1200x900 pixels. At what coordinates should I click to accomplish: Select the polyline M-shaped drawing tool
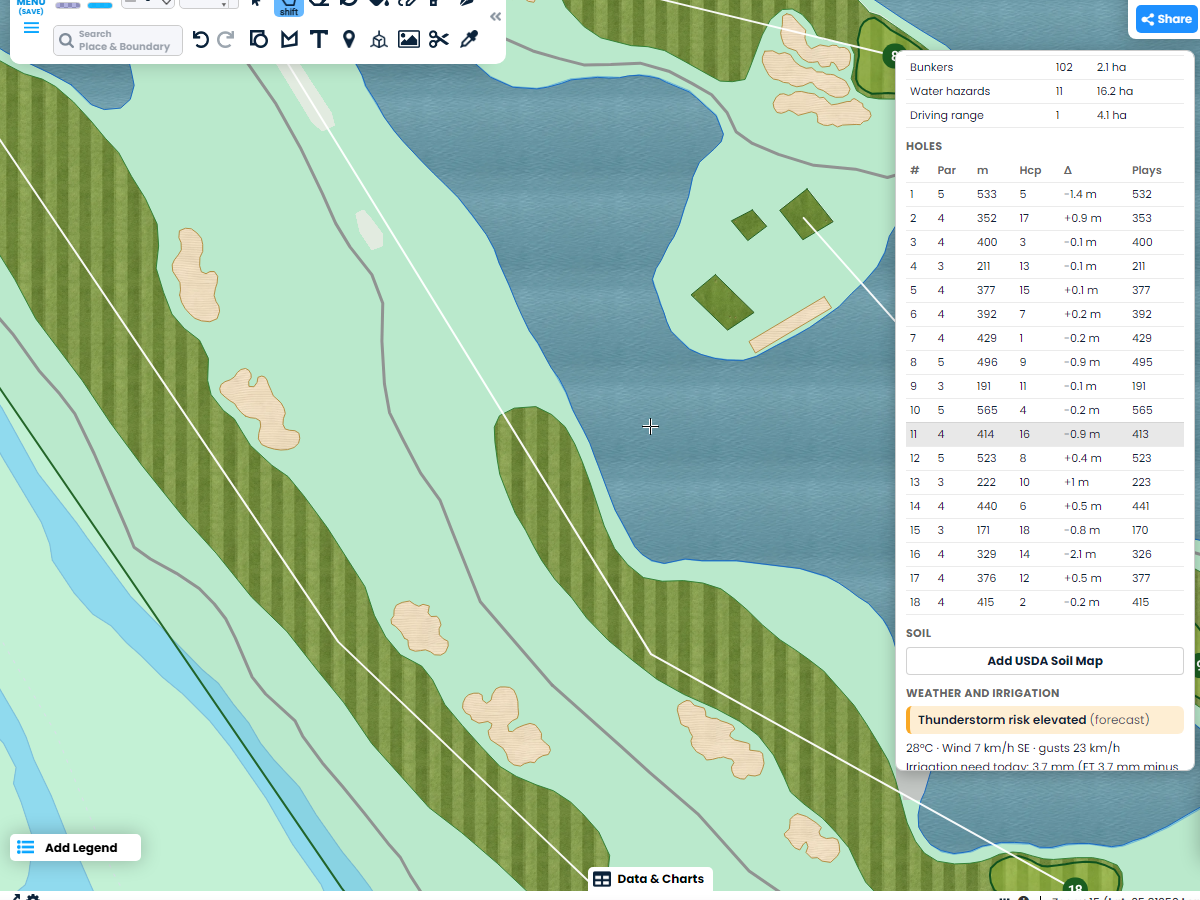[x=289, y=39]
